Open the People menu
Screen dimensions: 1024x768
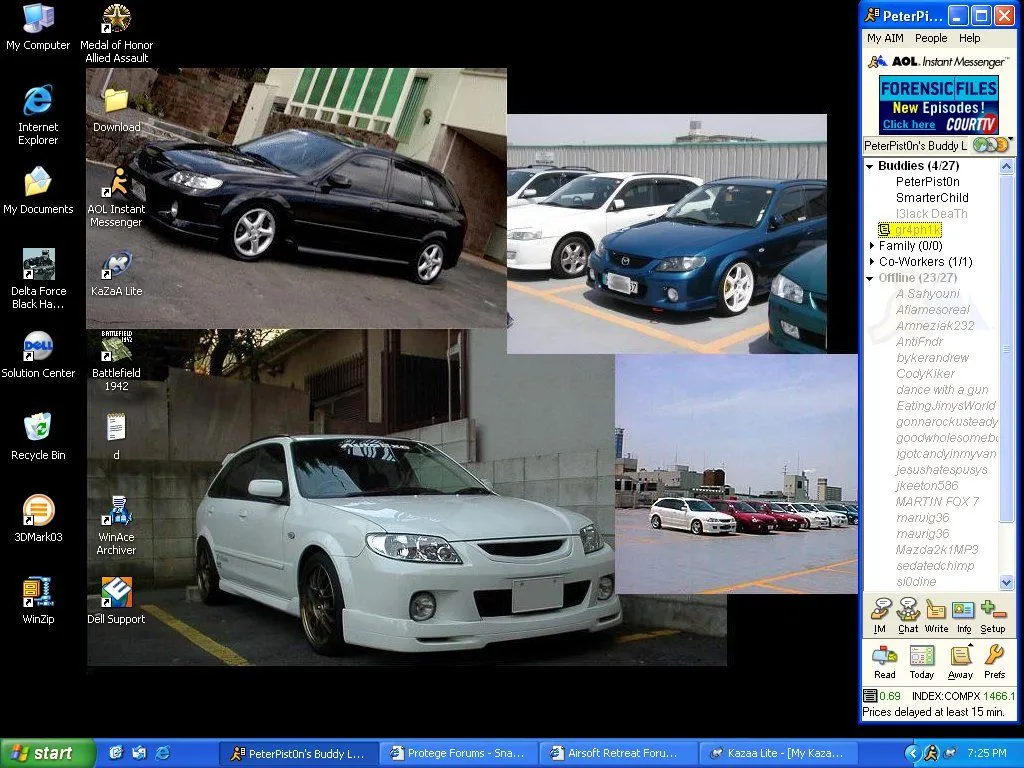(931, 38)
